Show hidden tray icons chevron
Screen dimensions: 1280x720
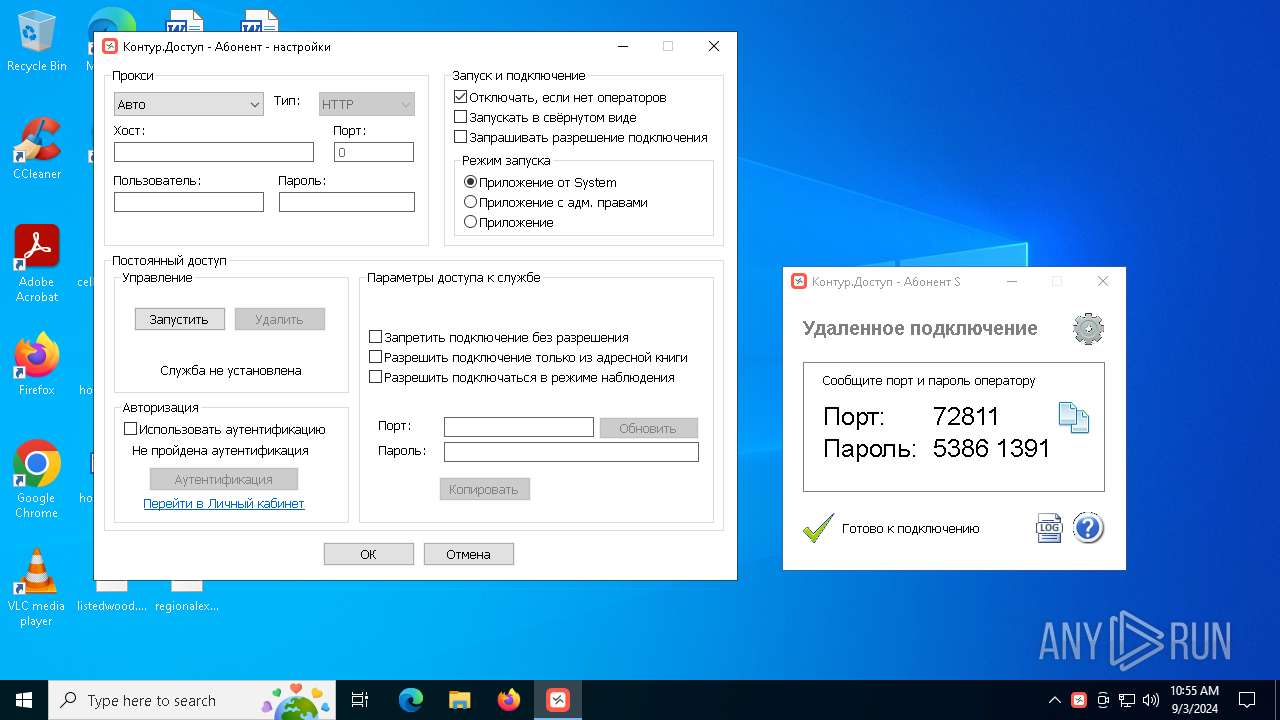pos(1054,700)
